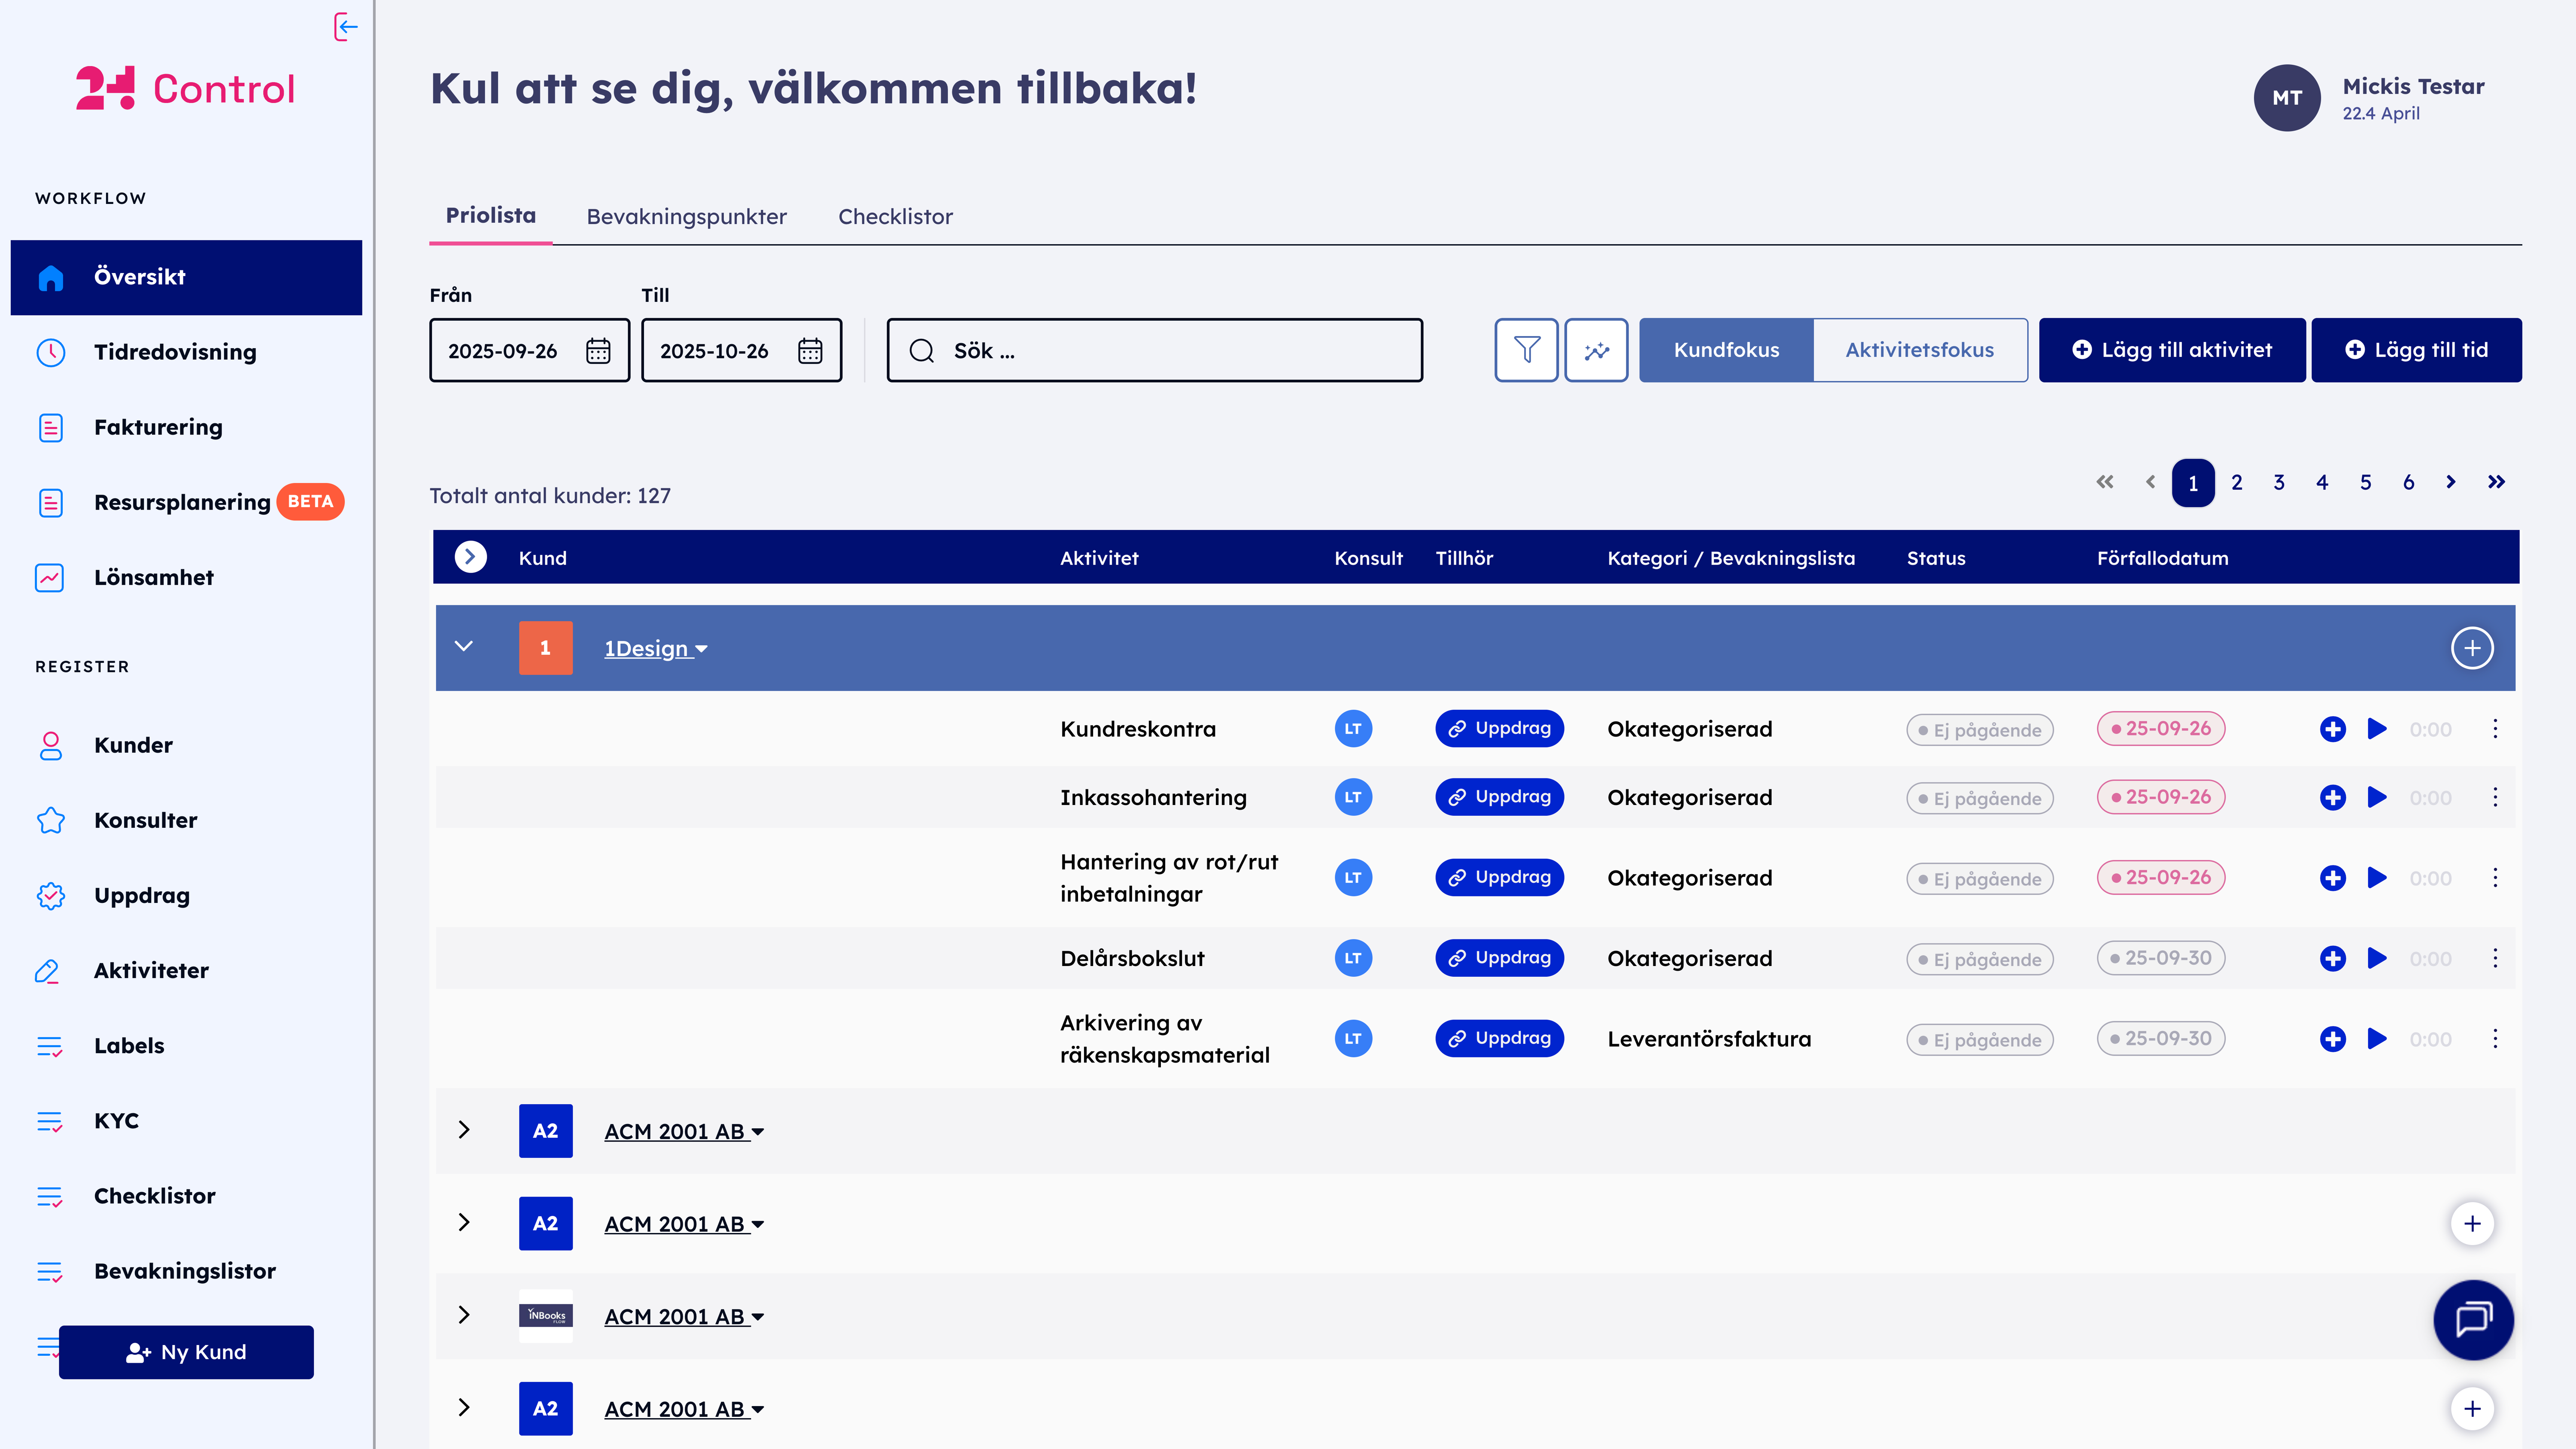The width and height of the screenshot is (2576, 1449).
Task: Add activity to 1Design with circled plus
Action: pyautogui.click(x=2472, y=648)
